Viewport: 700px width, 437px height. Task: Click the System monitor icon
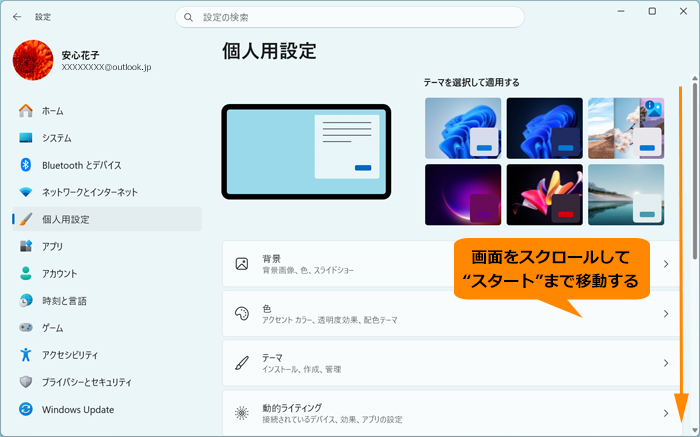pos(25,138)
